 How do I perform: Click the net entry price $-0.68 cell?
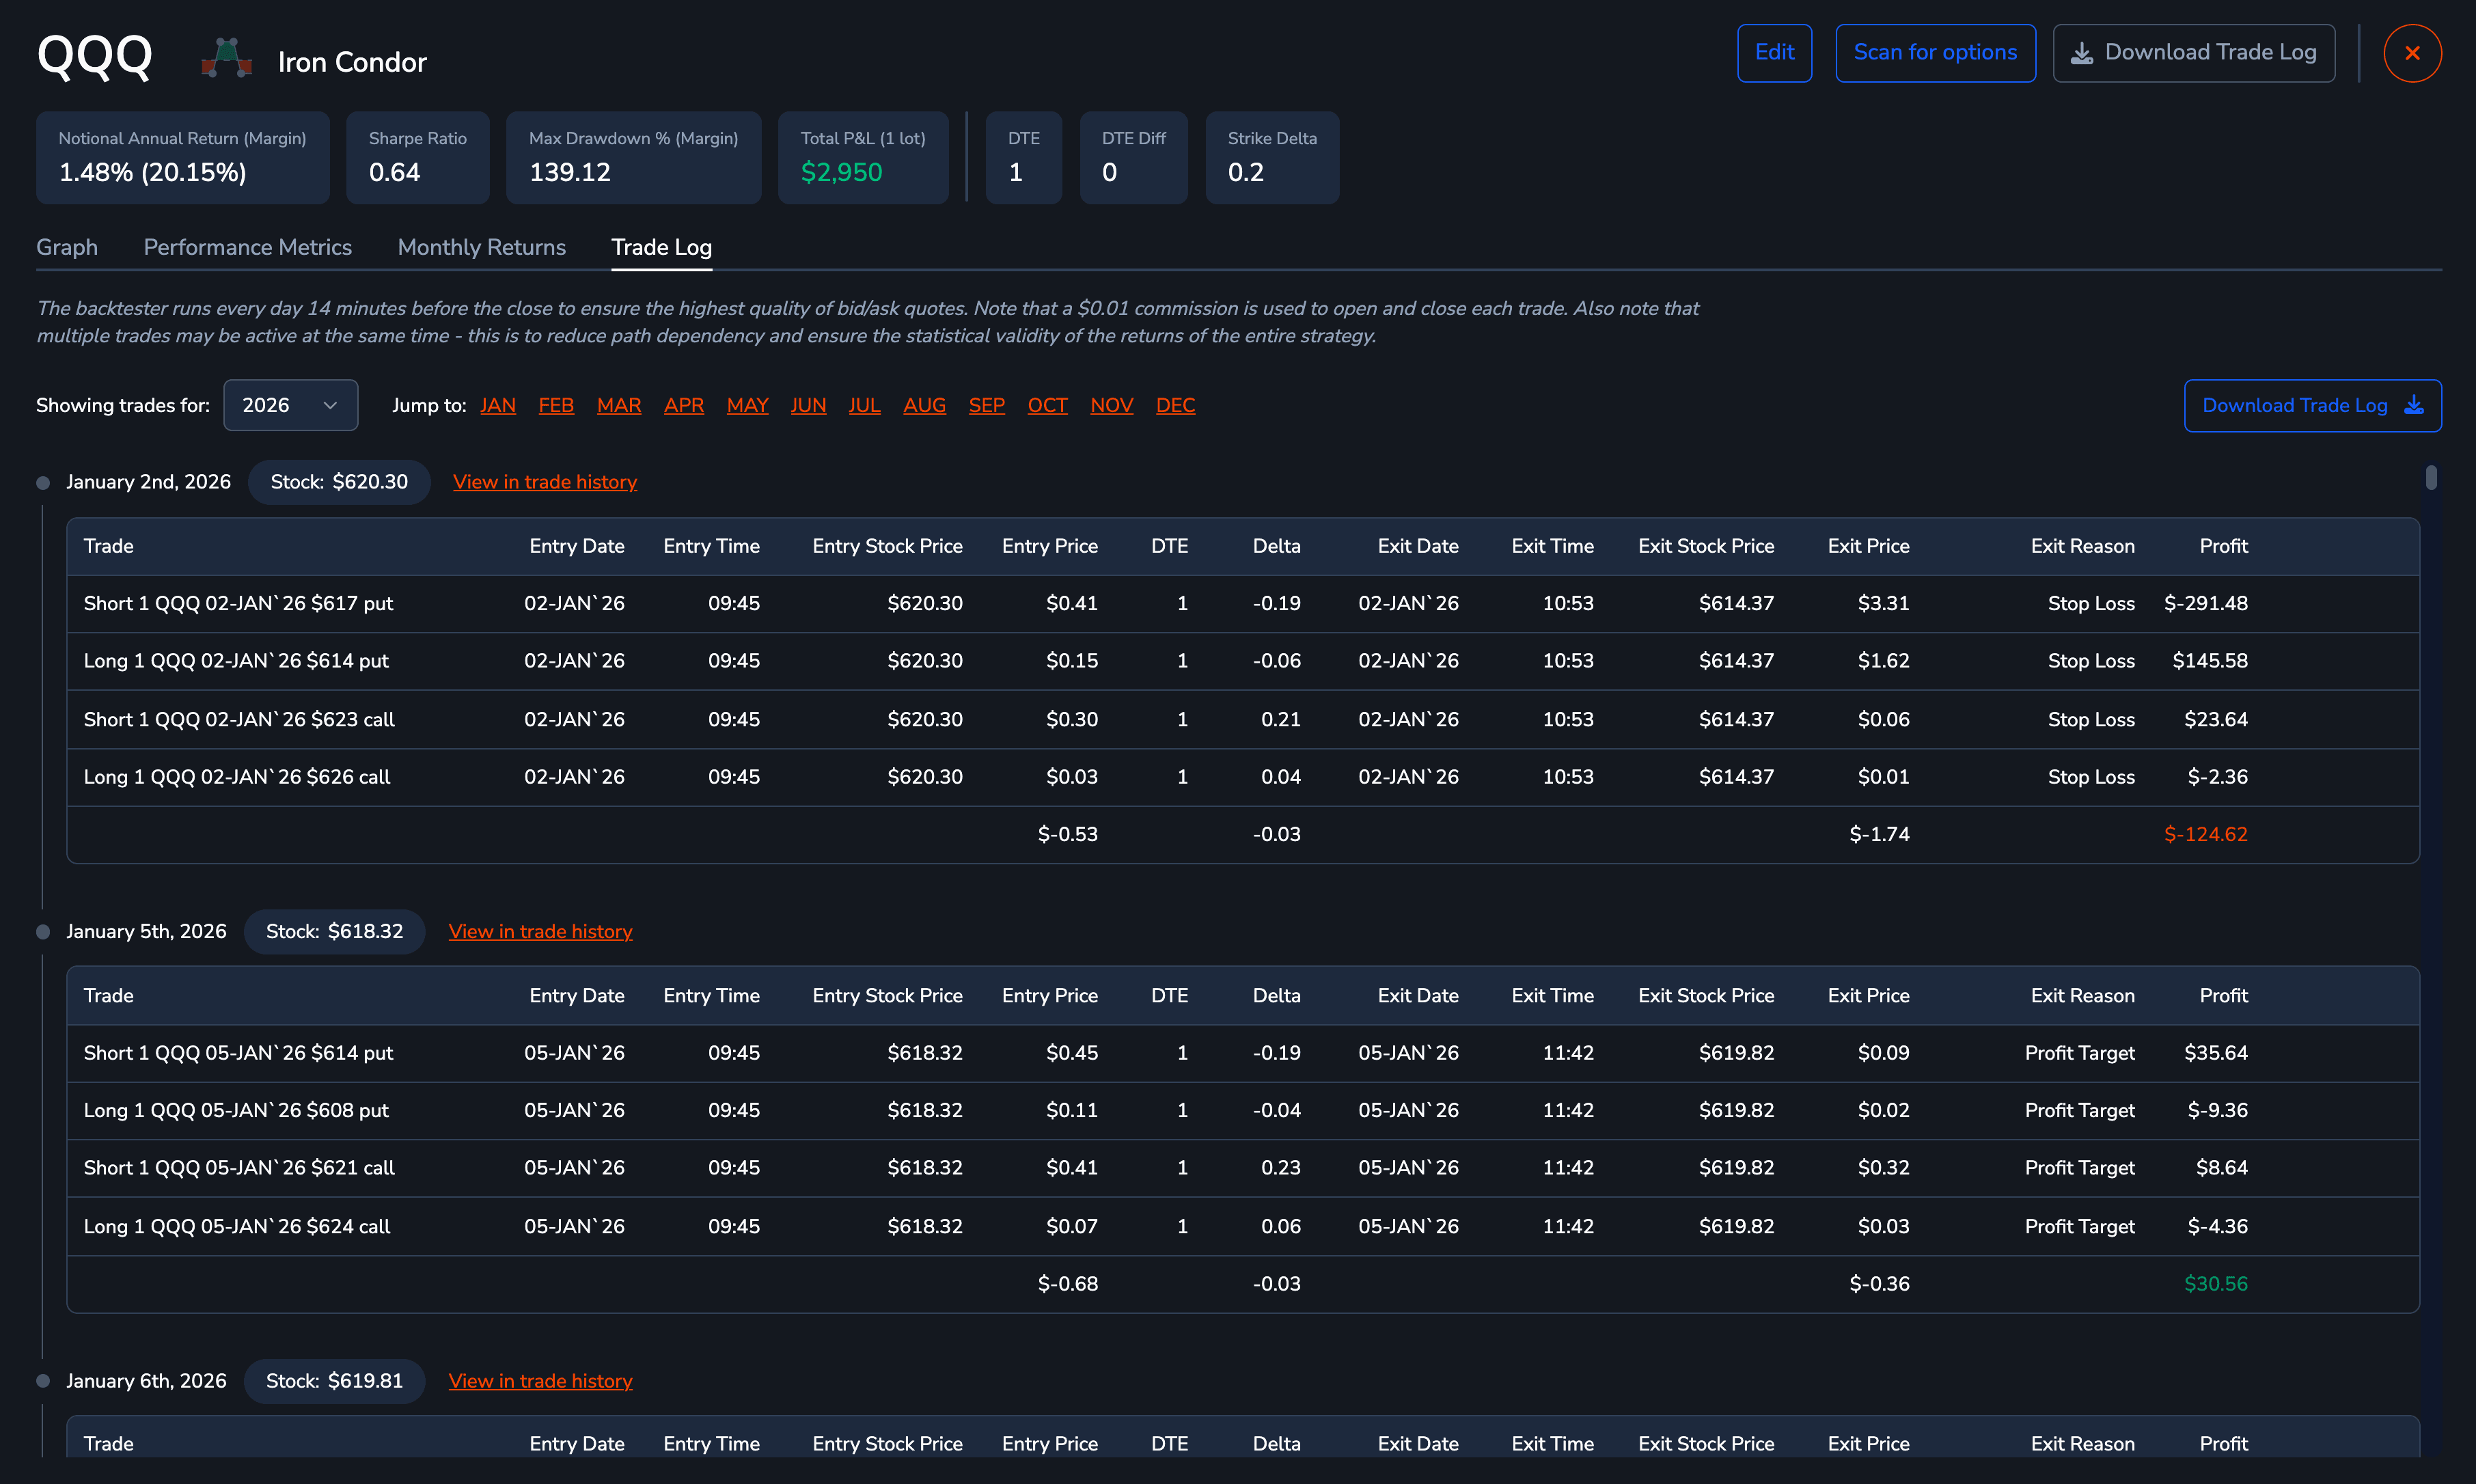pyautogui.click(x=1067, y=1283)
